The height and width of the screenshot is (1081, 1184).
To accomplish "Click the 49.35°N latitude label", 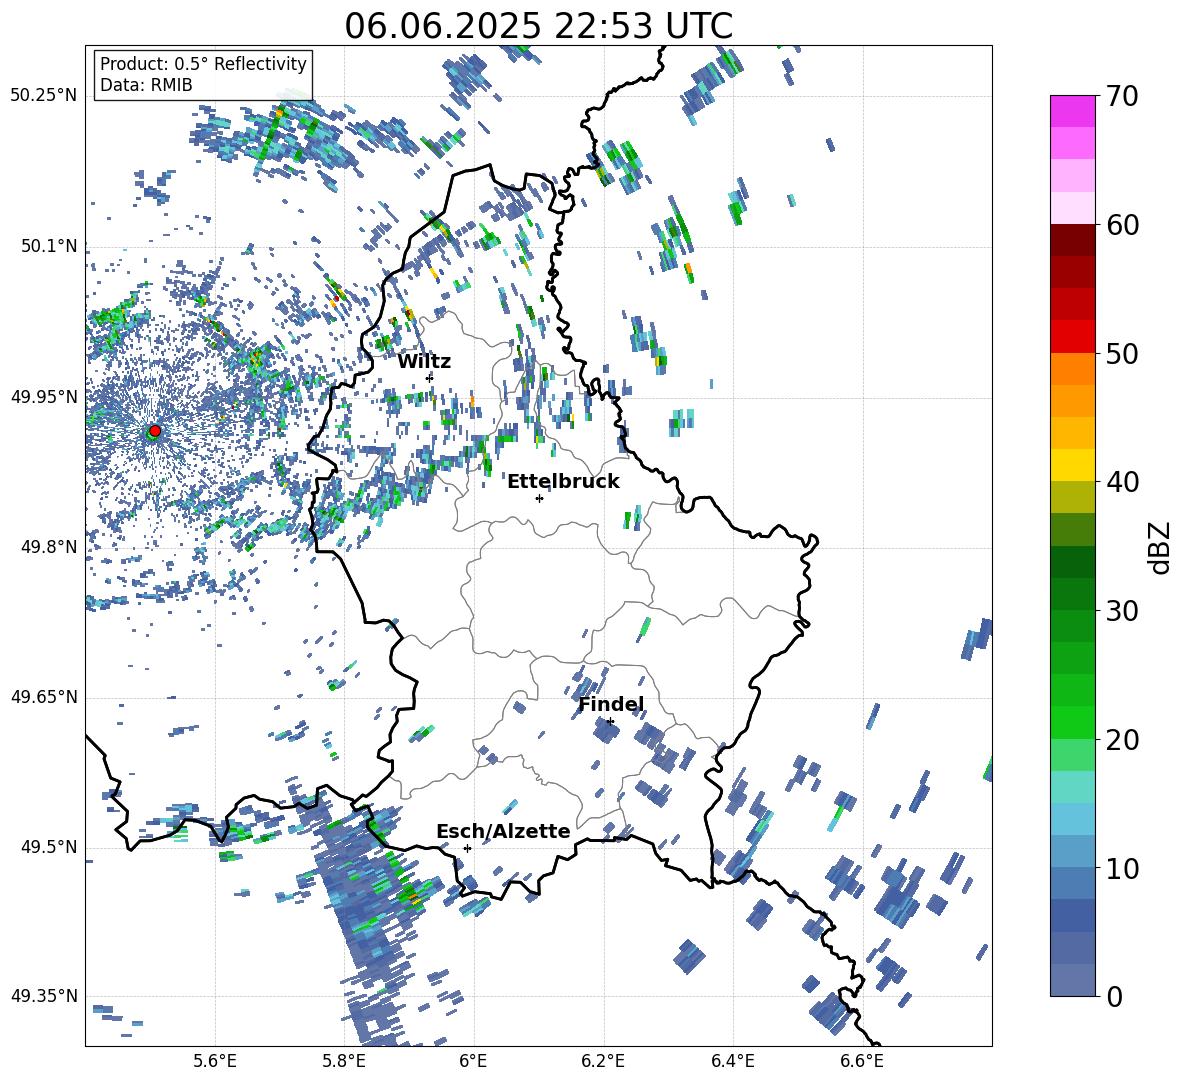I will [x=44, y=996].
